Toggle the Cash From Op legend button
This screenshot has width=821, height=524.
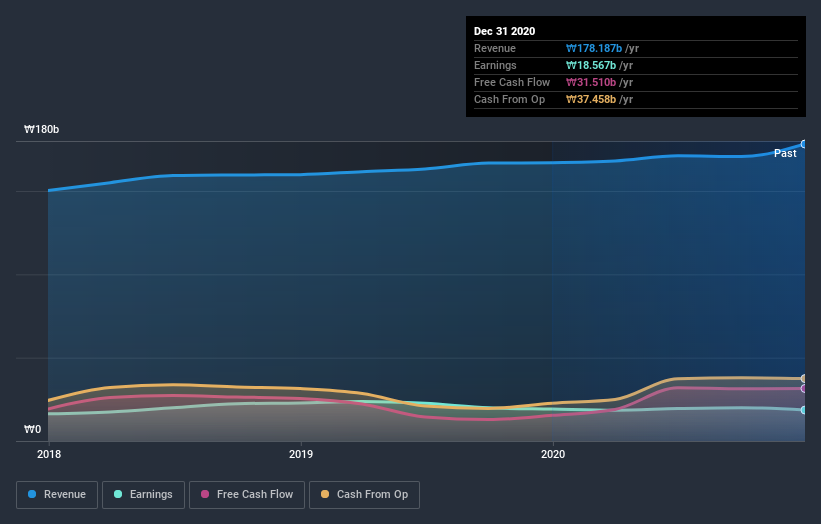(x=364, y=495)
